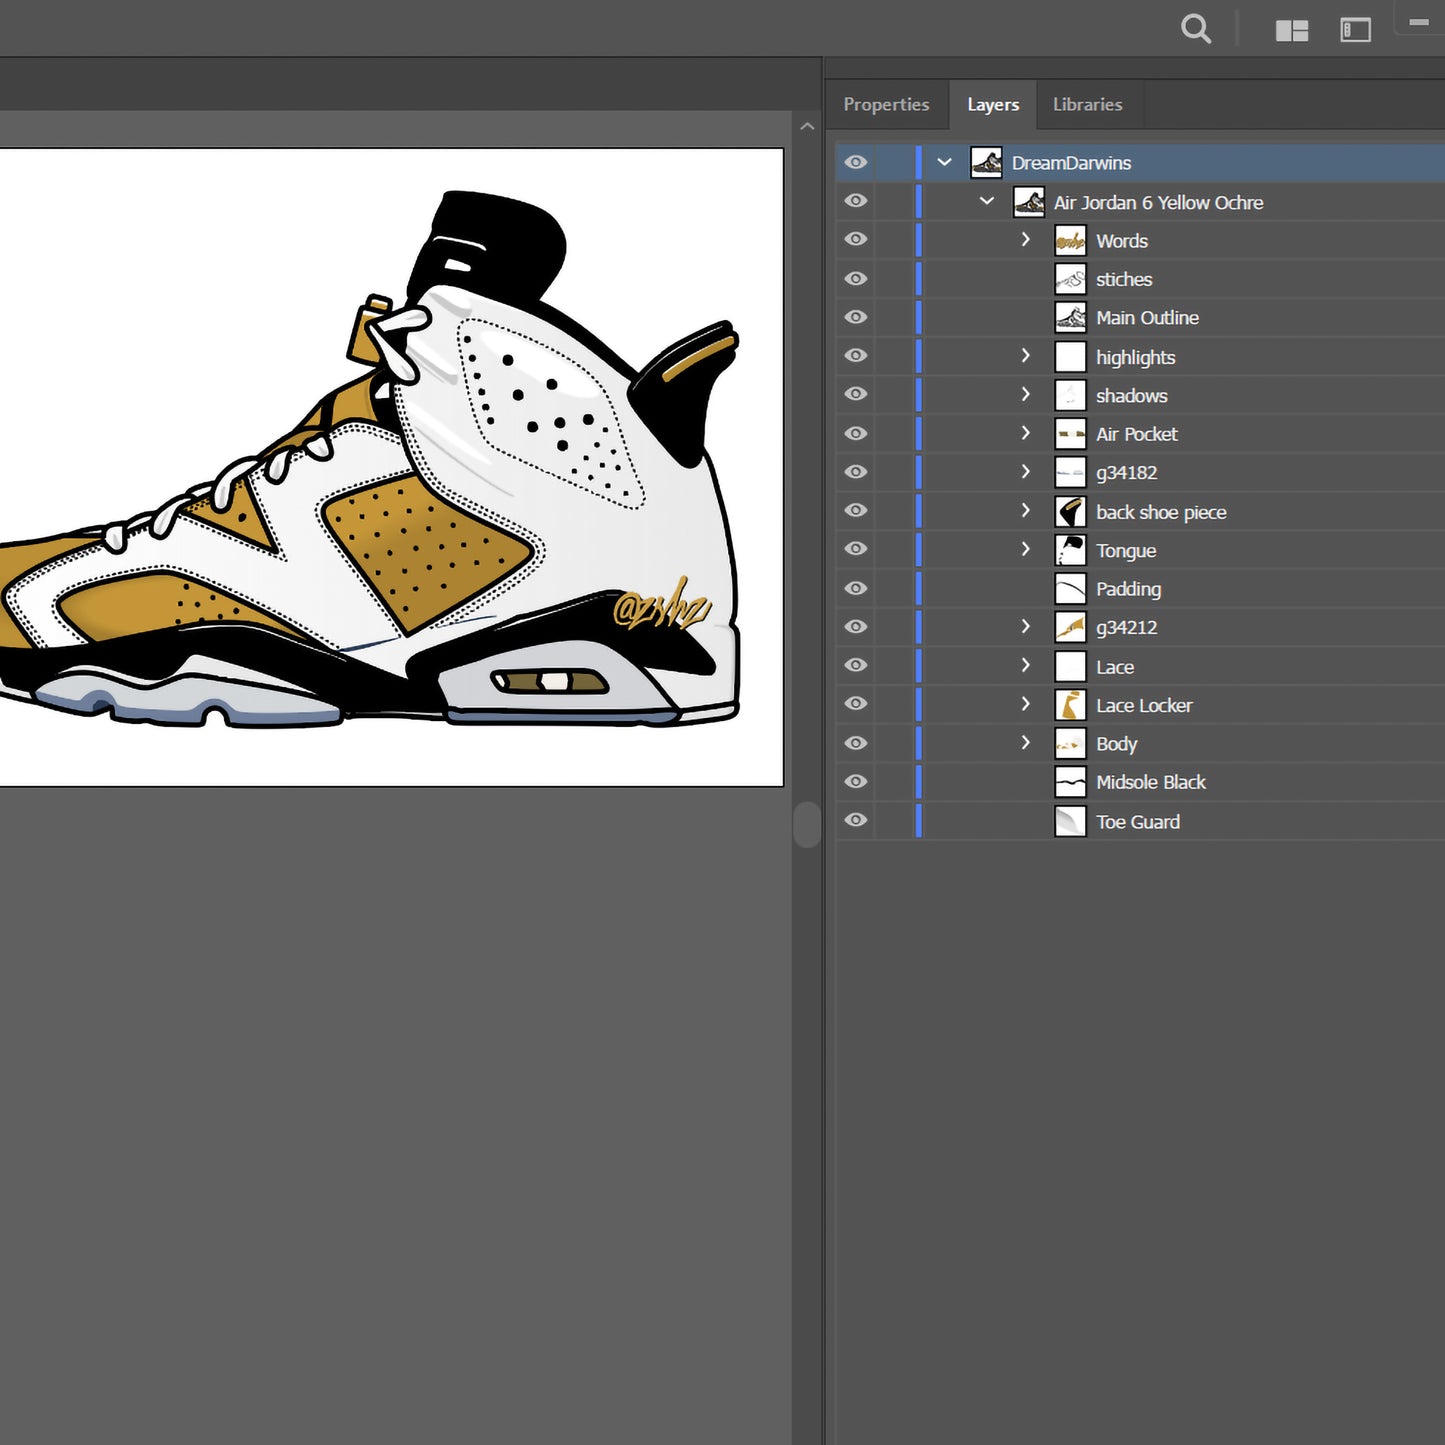Expand the Tongue group

(x=1025, y=549)
